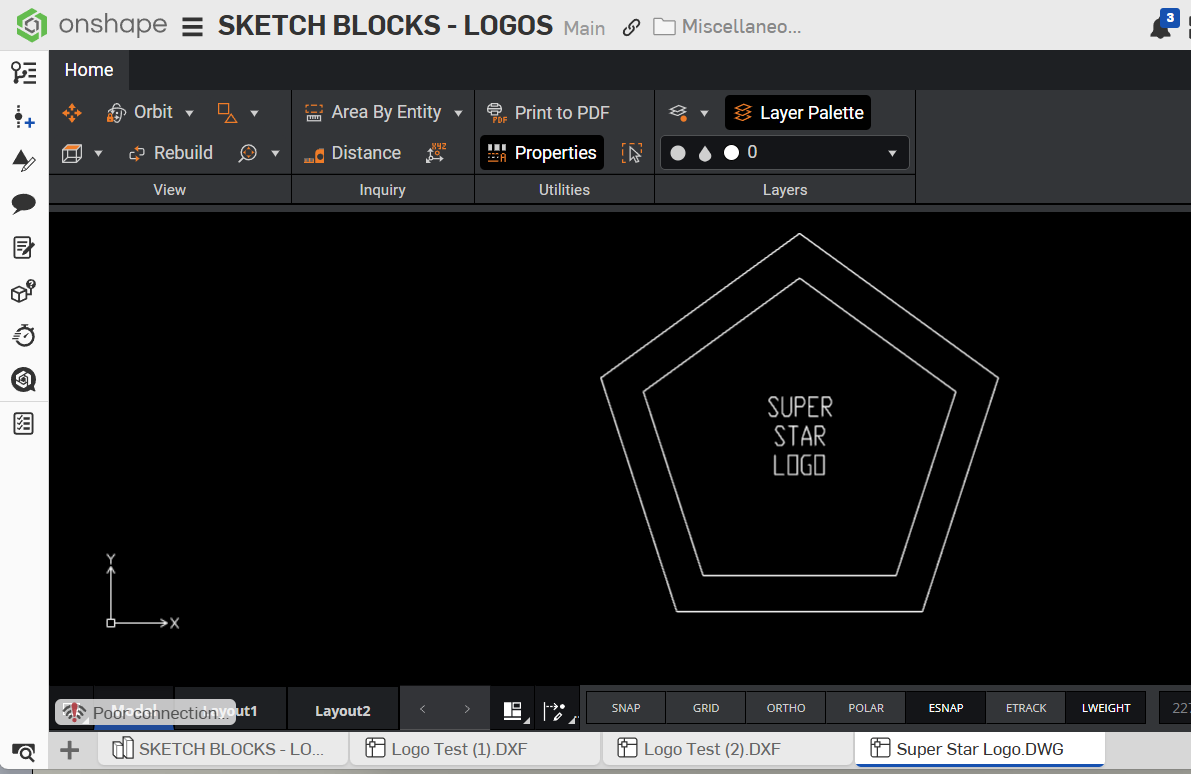Open the part properties cube icon
The width and height of the screenshot is (1191, 774).
click(24, 291)
